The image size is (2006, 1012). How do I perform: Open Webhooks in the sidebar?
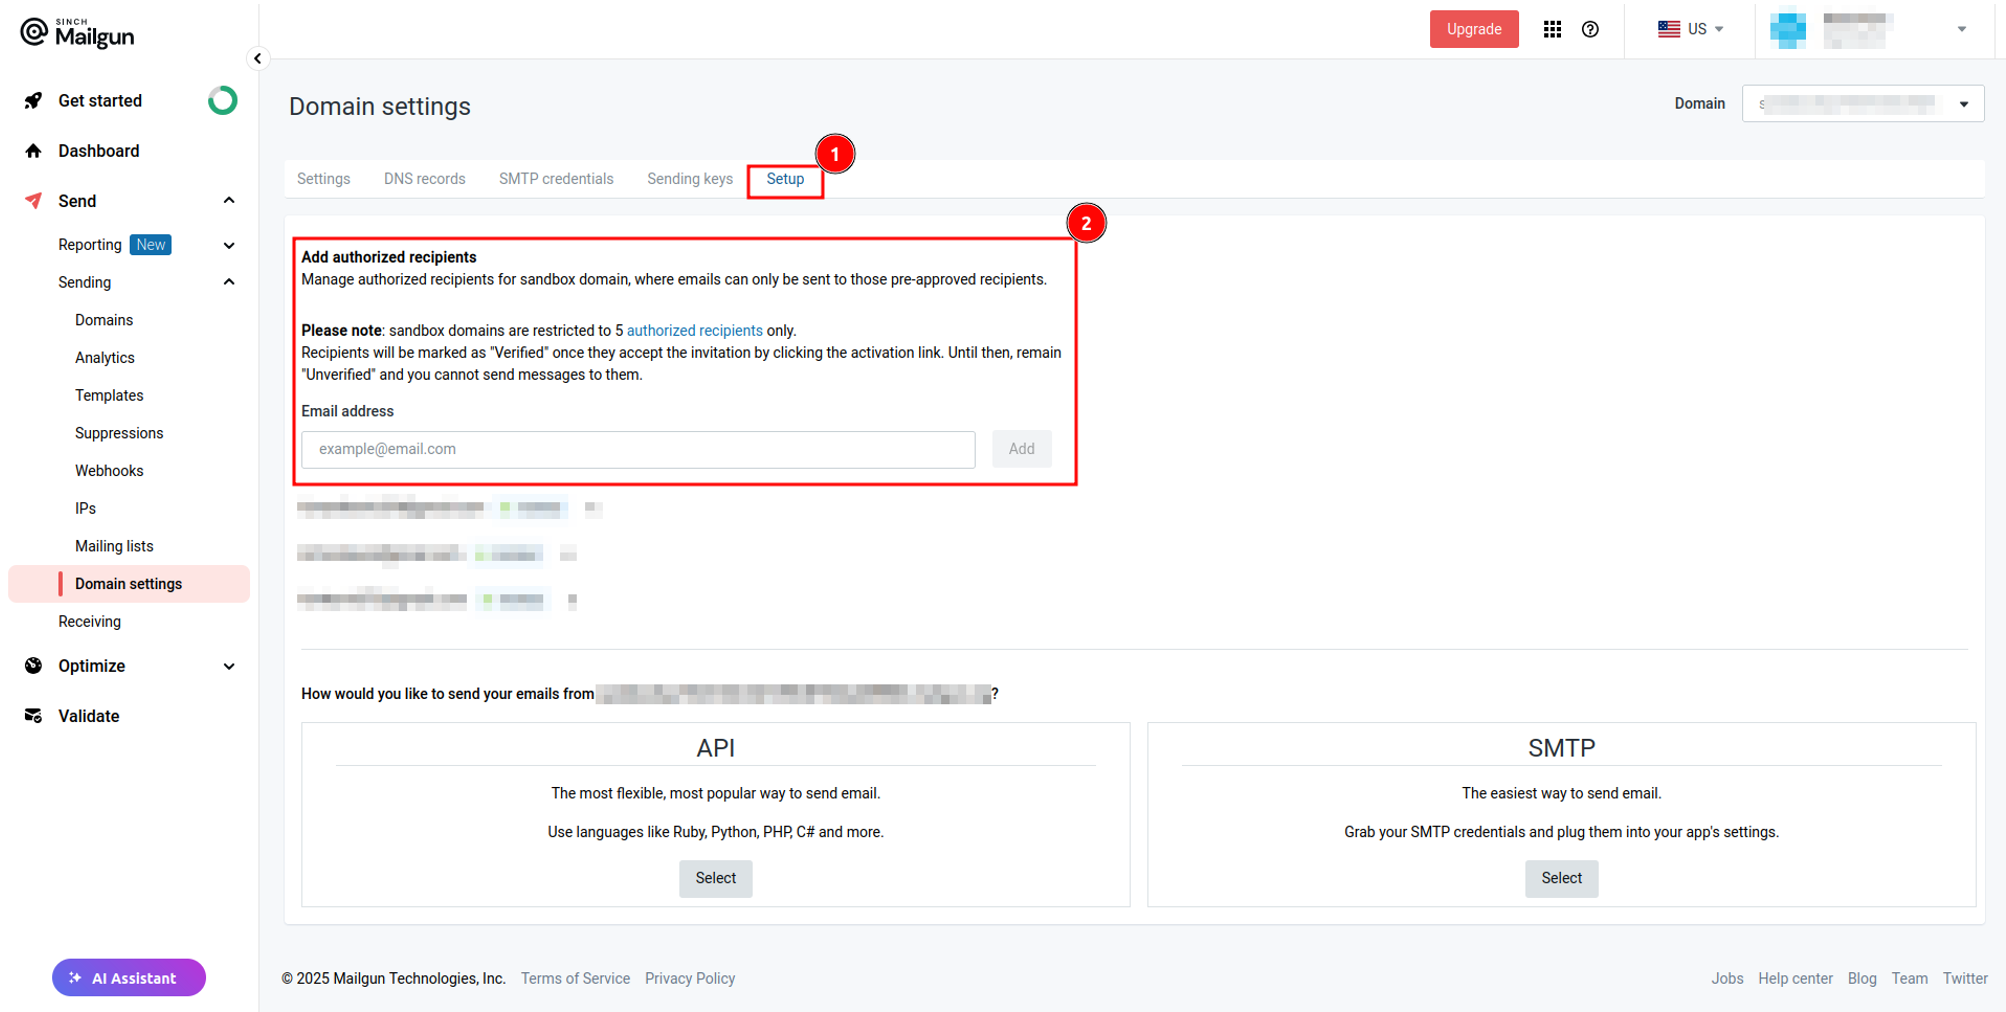[109, 471]
